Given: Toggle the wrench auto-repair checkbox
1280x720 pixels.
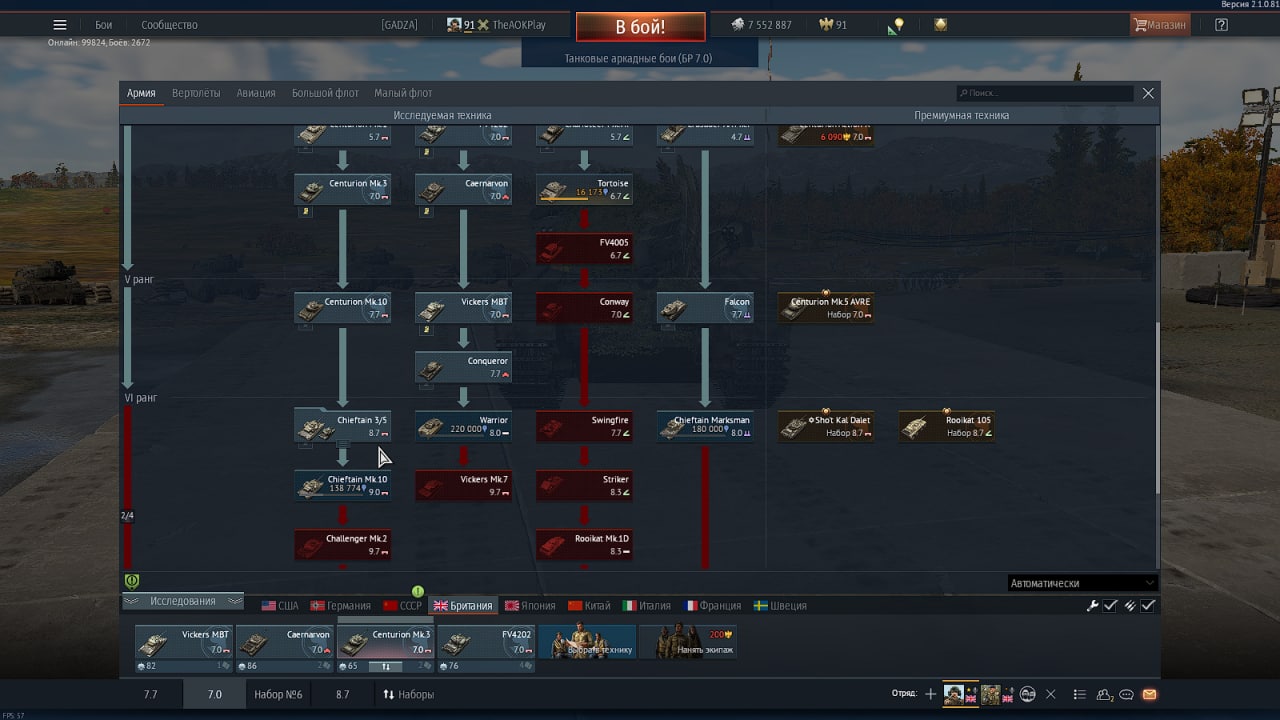Looking at the screenshot, I should tap(1110, 605).
